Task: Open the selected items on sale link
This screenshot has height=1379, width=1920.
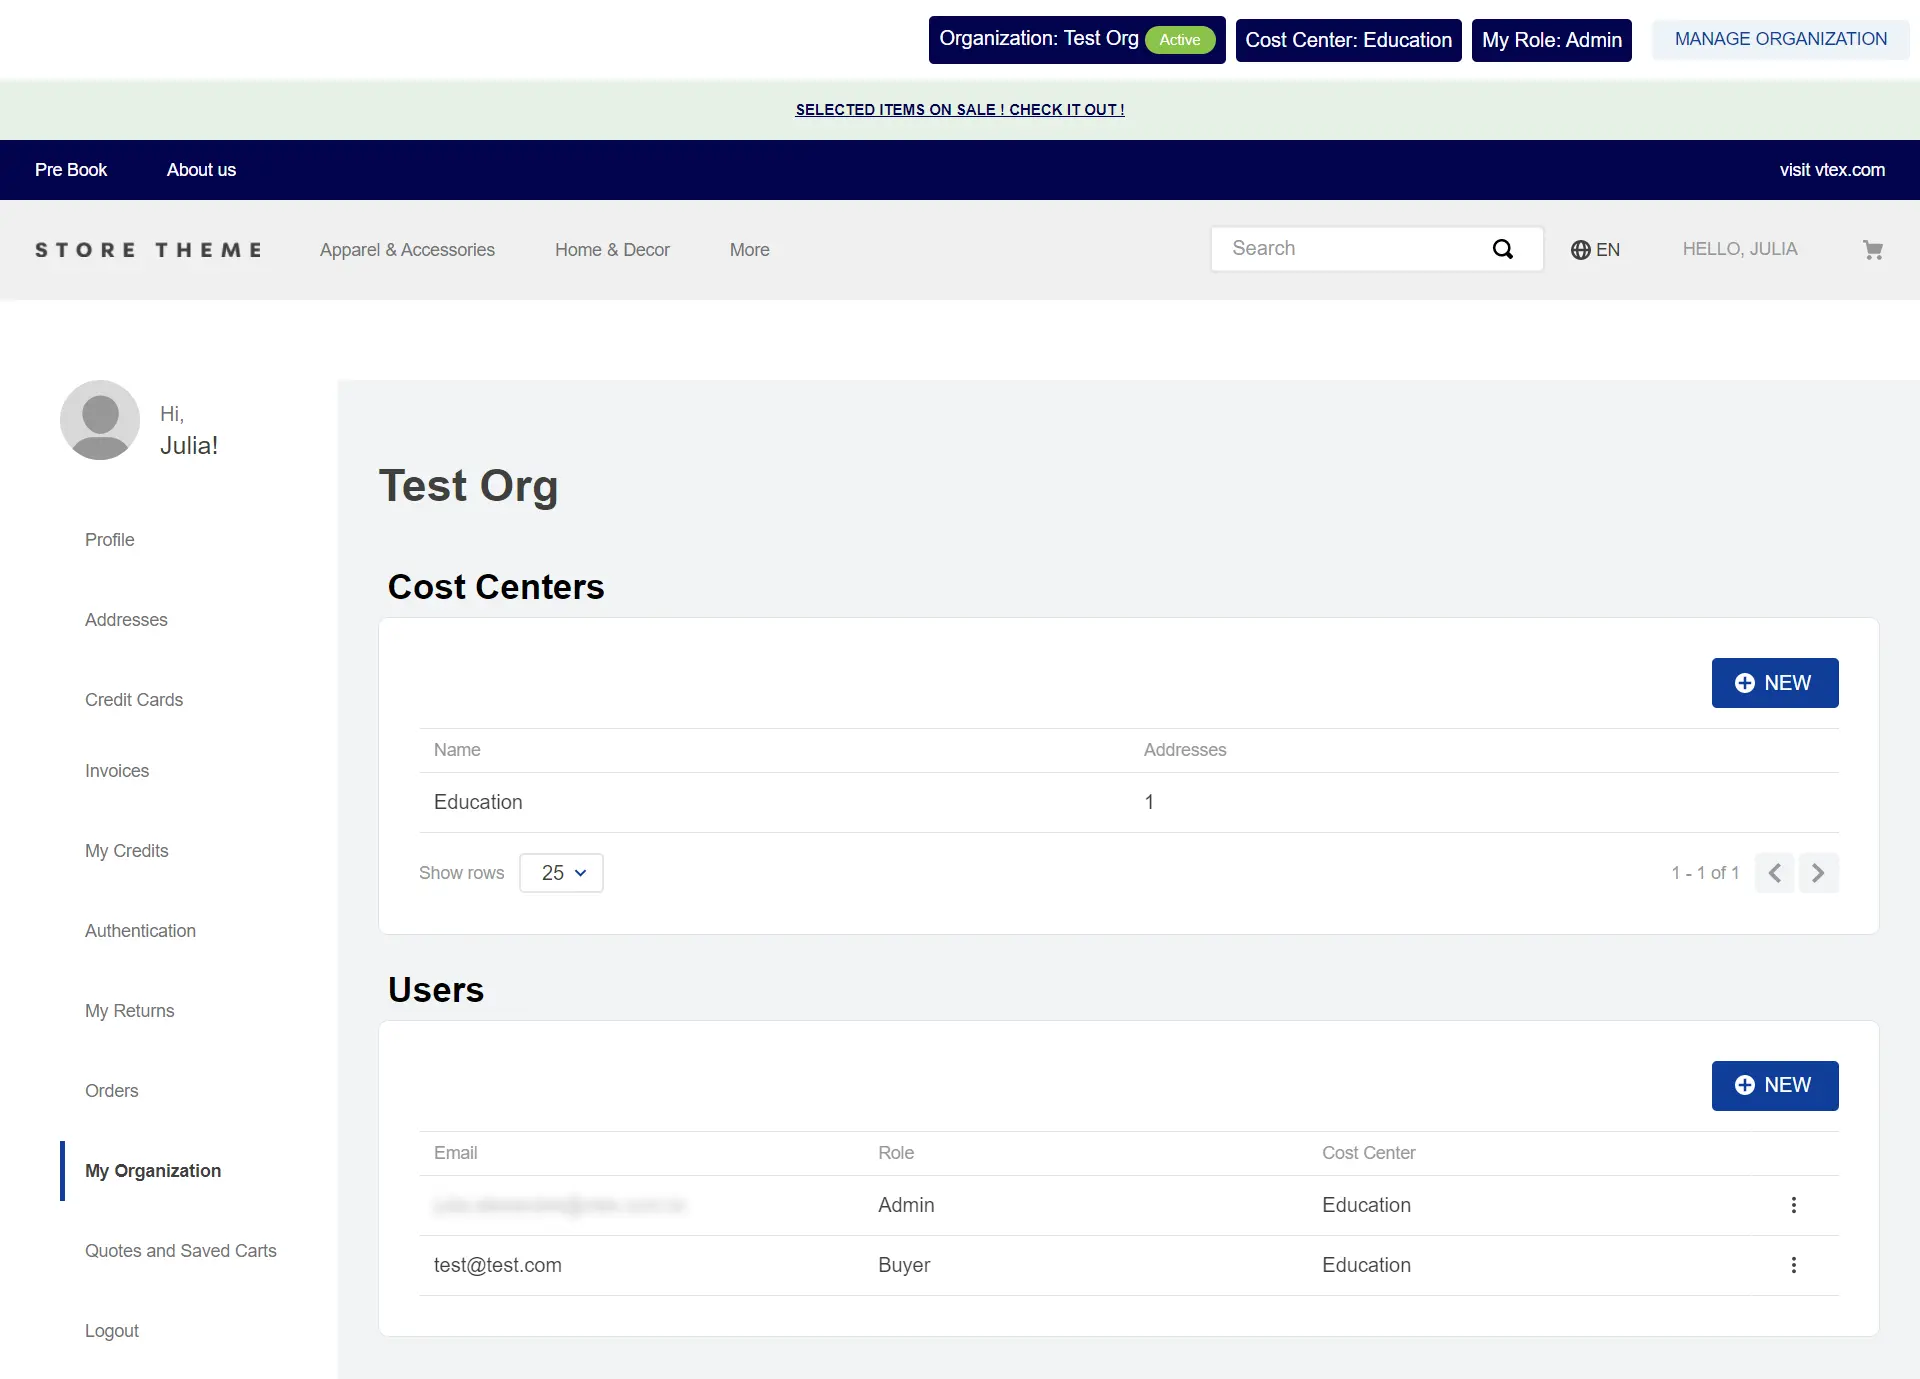Action: click(959, 110)
